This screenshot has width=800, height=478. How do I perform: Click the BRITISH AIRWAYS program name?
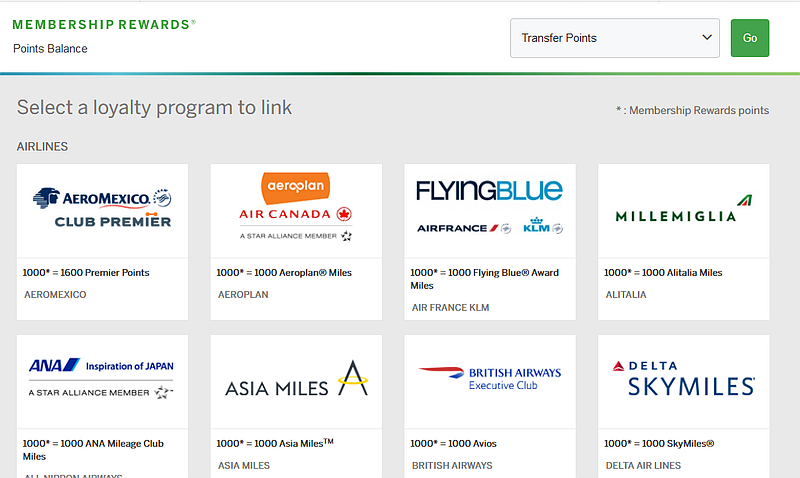click(x=452, y=465)
